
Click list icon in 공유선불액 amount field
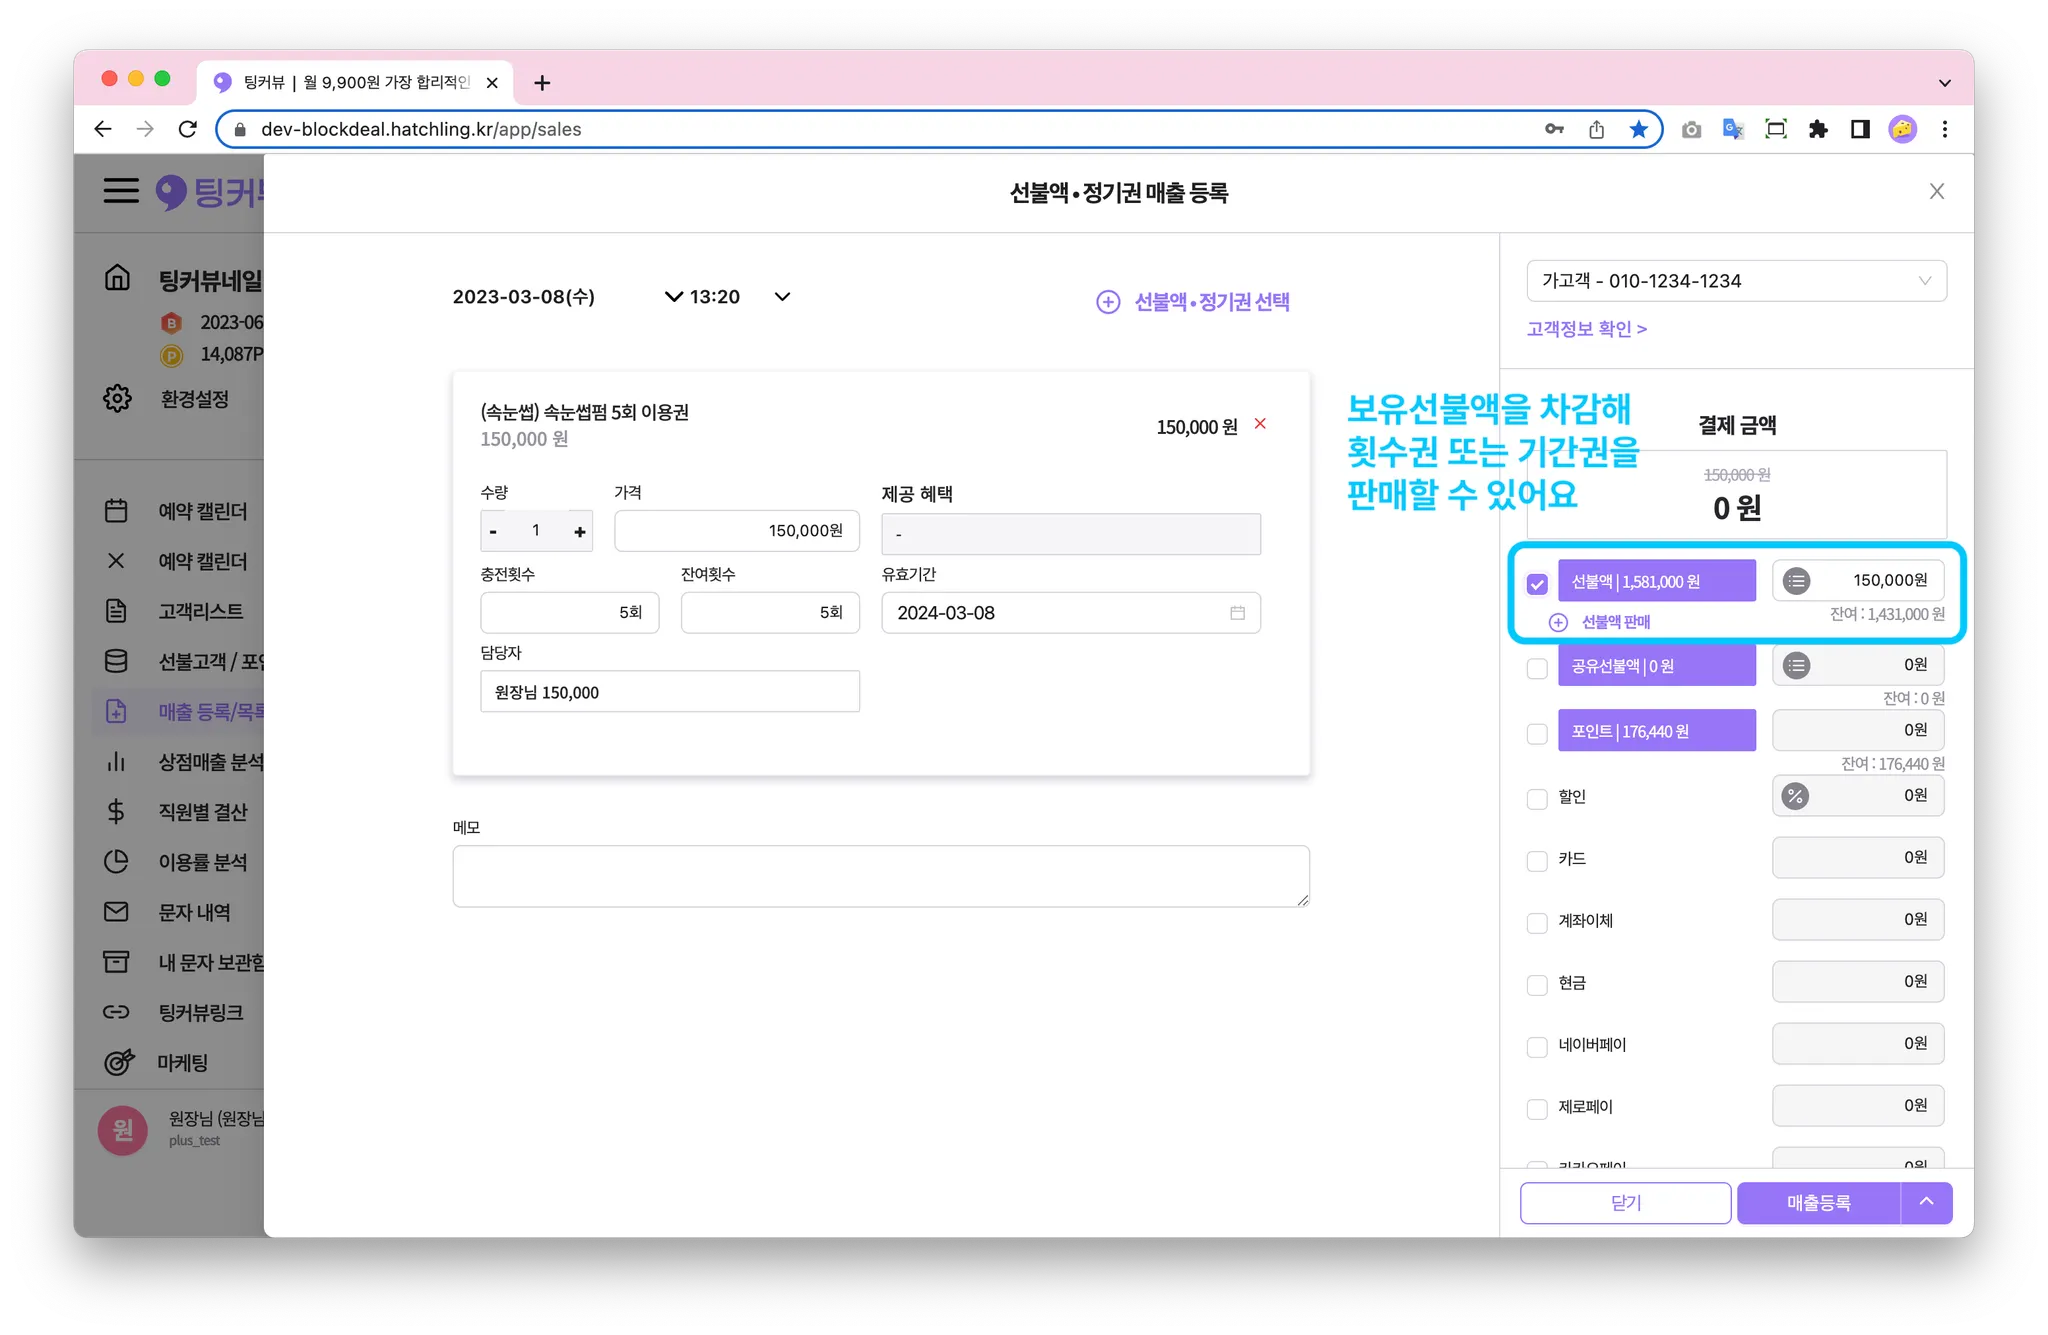coord(1796,666)
